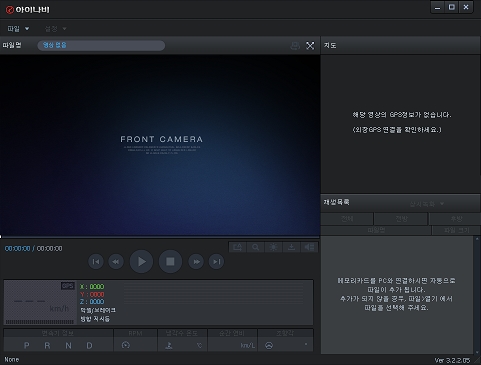The height and width of the screenshot is (365, 481).
Task: Click the fast-forward button
Action: click(196, 262)
